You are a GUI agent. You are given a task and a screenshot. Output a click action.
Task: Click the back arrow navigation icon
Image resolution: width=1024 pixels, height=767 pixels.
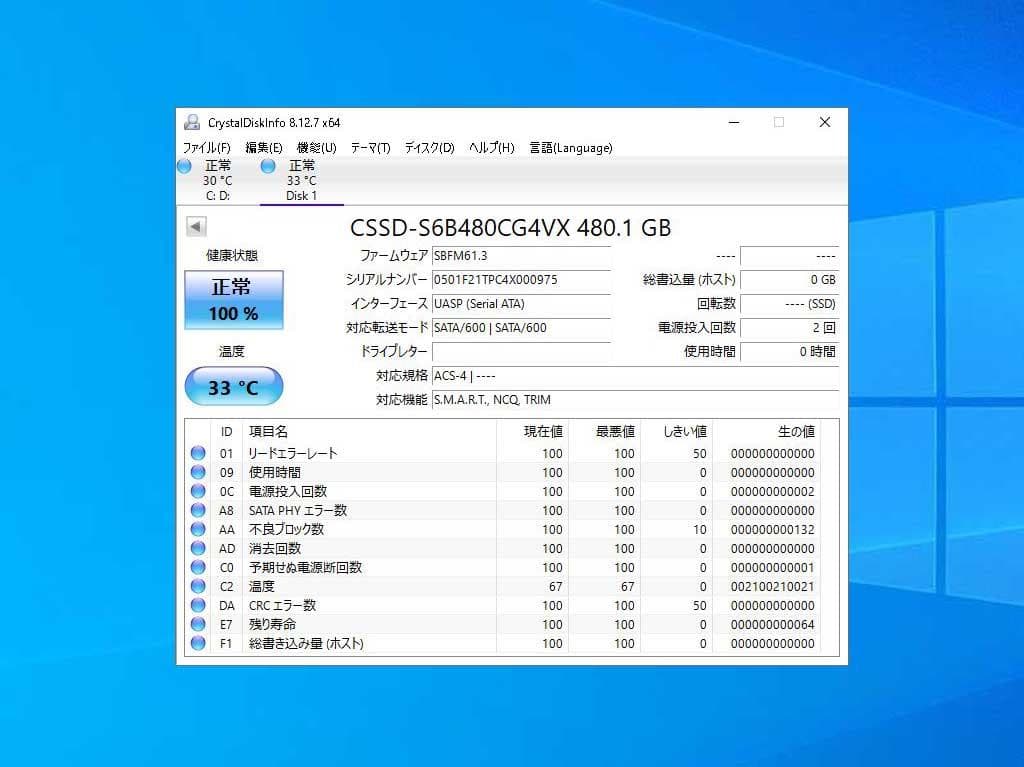[195, 226]
